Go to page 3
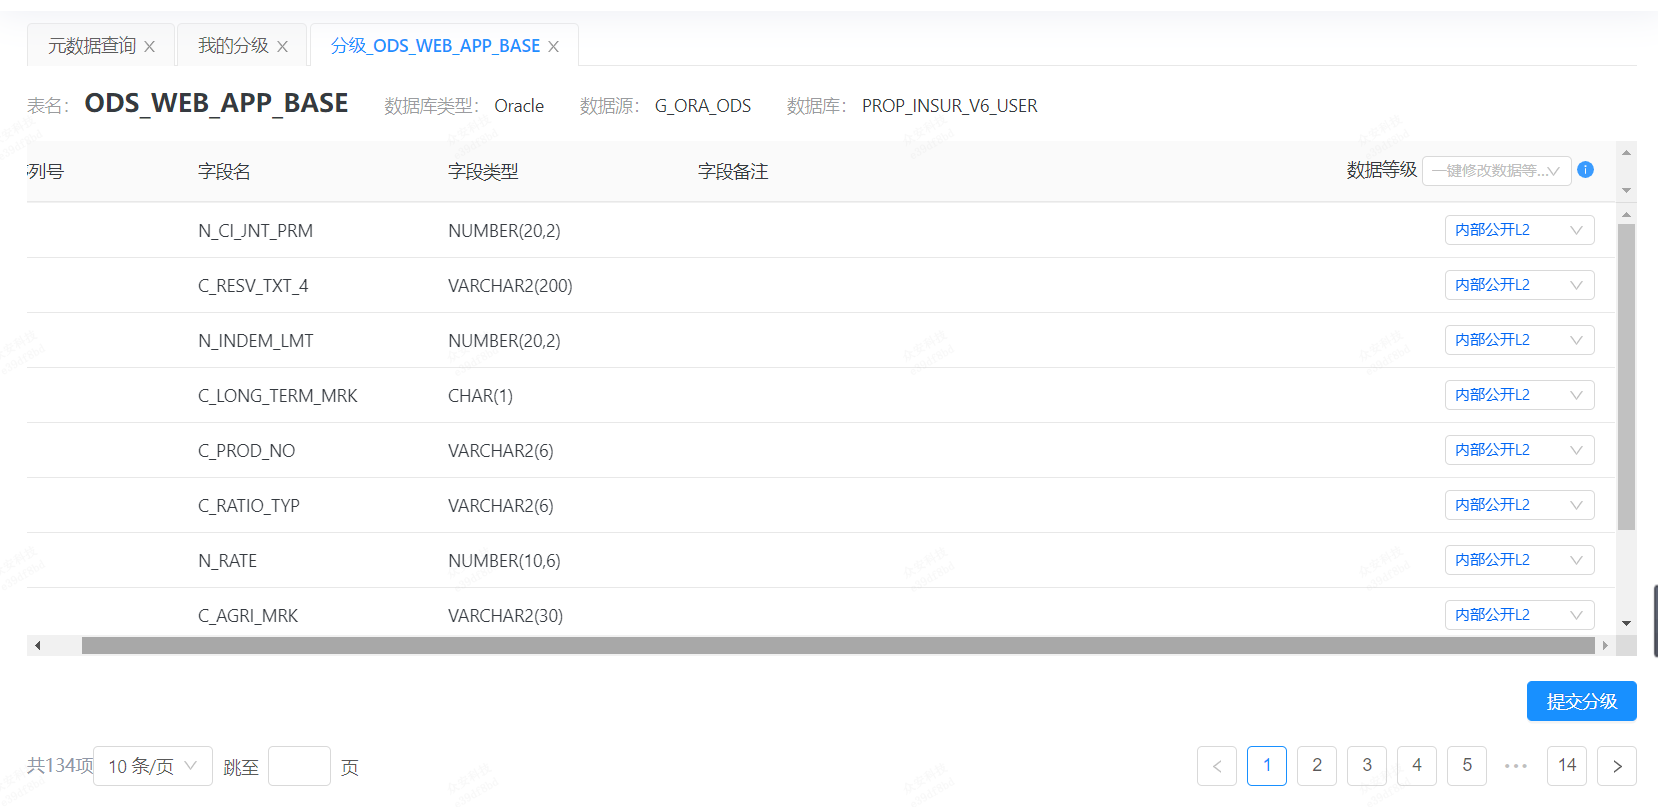This screenshot has height=807, width=1658. (1367, 766)
